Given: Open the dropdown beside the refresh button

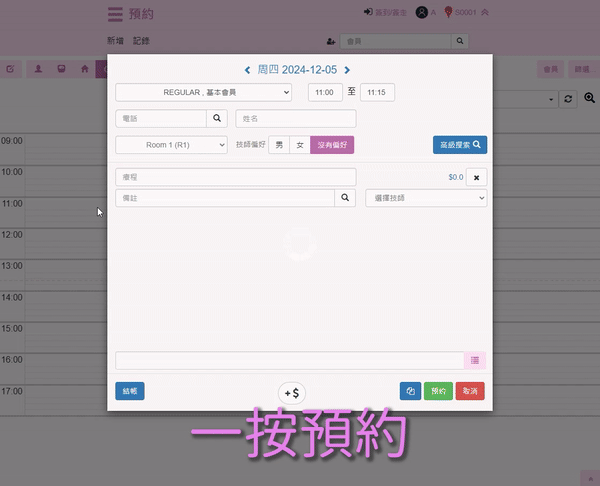Looking at the screenshot, I should click(551, 99).
